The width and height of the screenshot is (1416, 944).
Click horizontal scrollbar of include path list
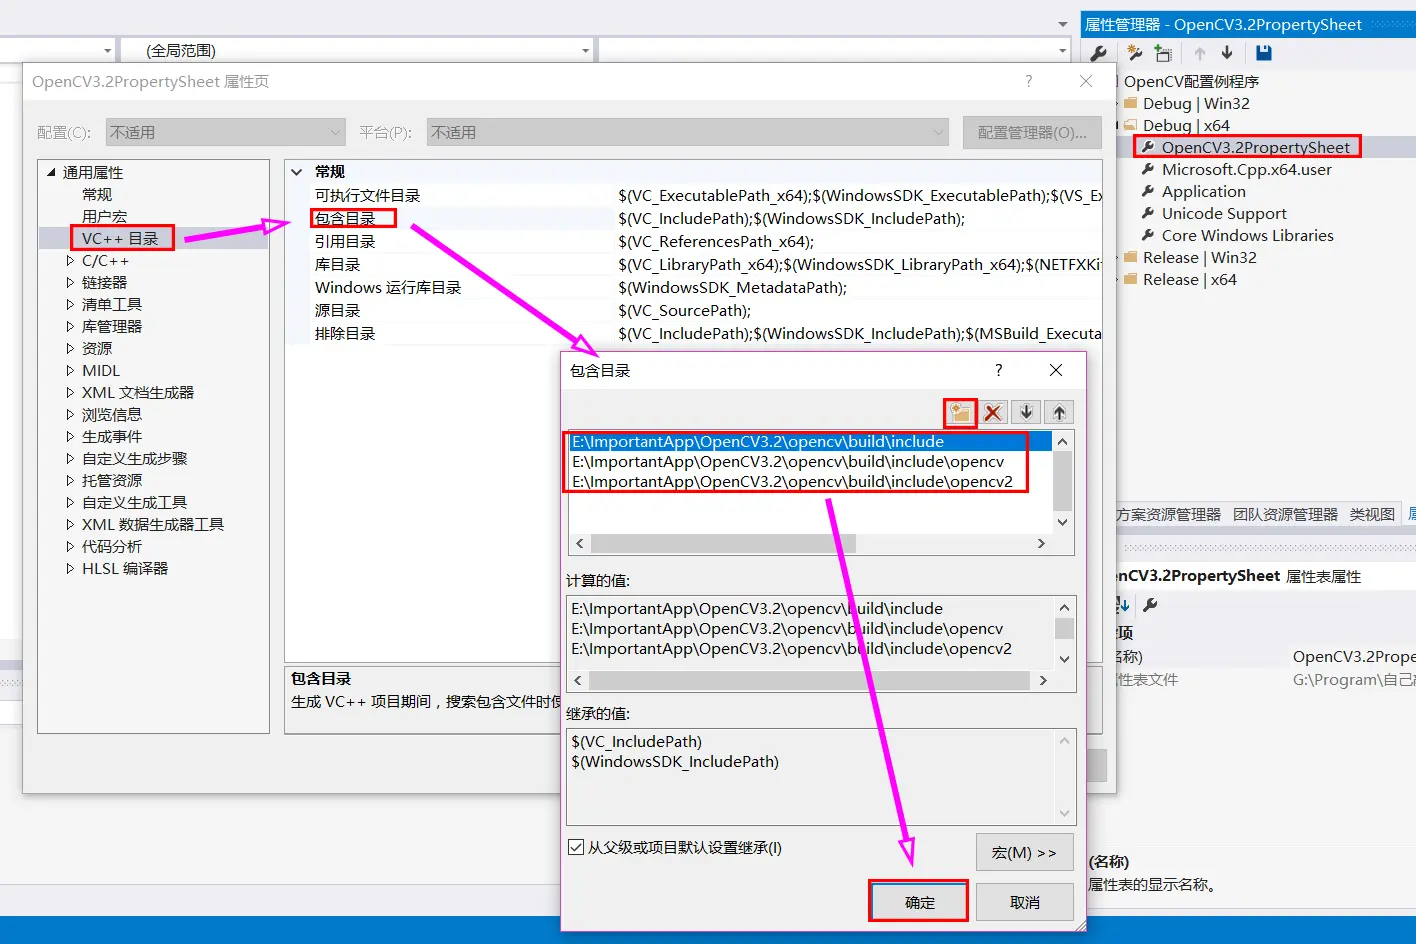click(x=723, y=543)
